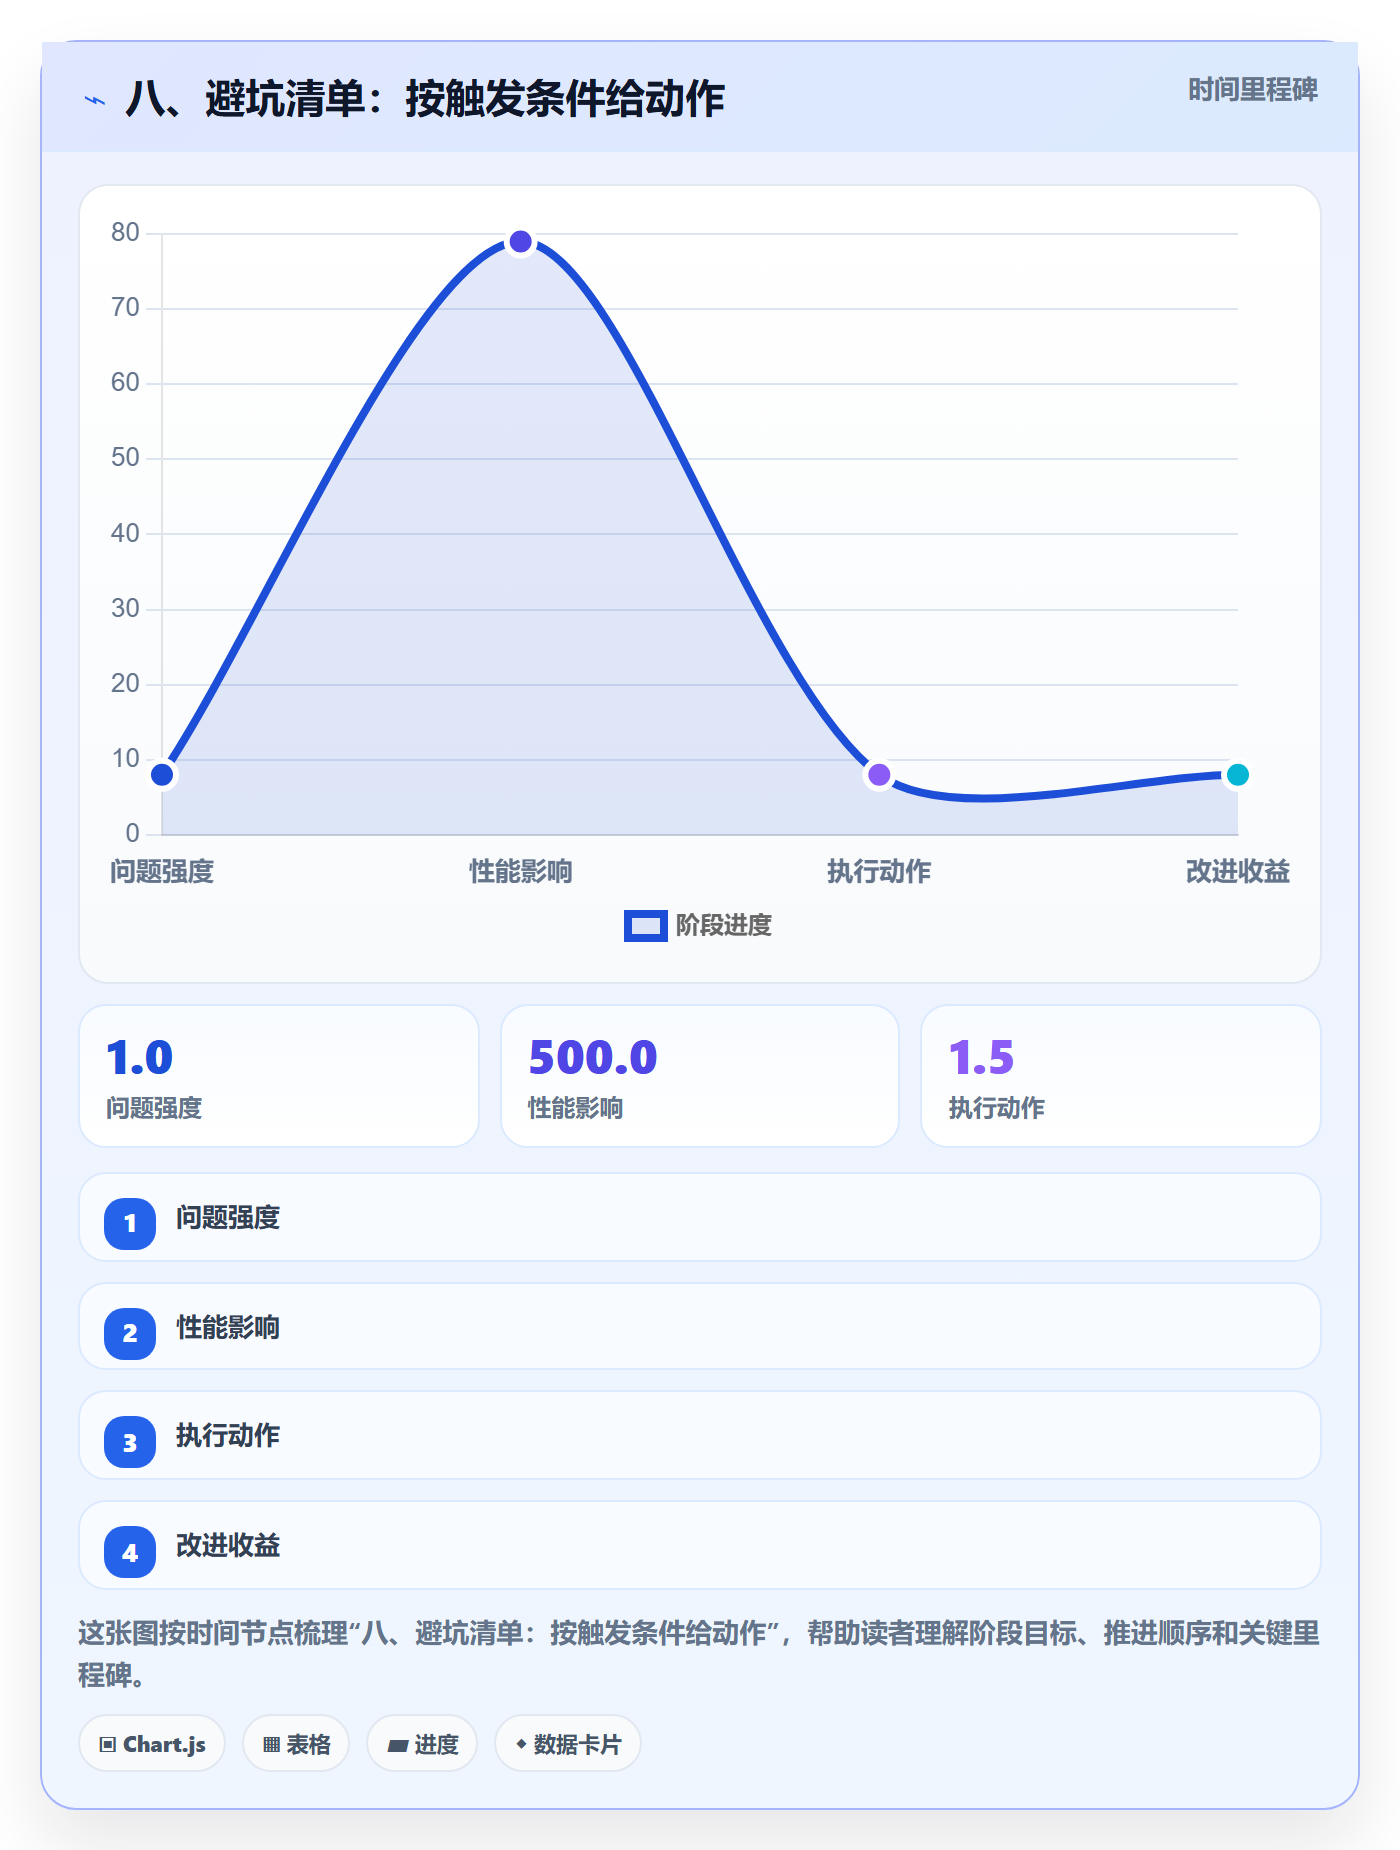Click the 性能影响 x-axis label

coord(521,872)
